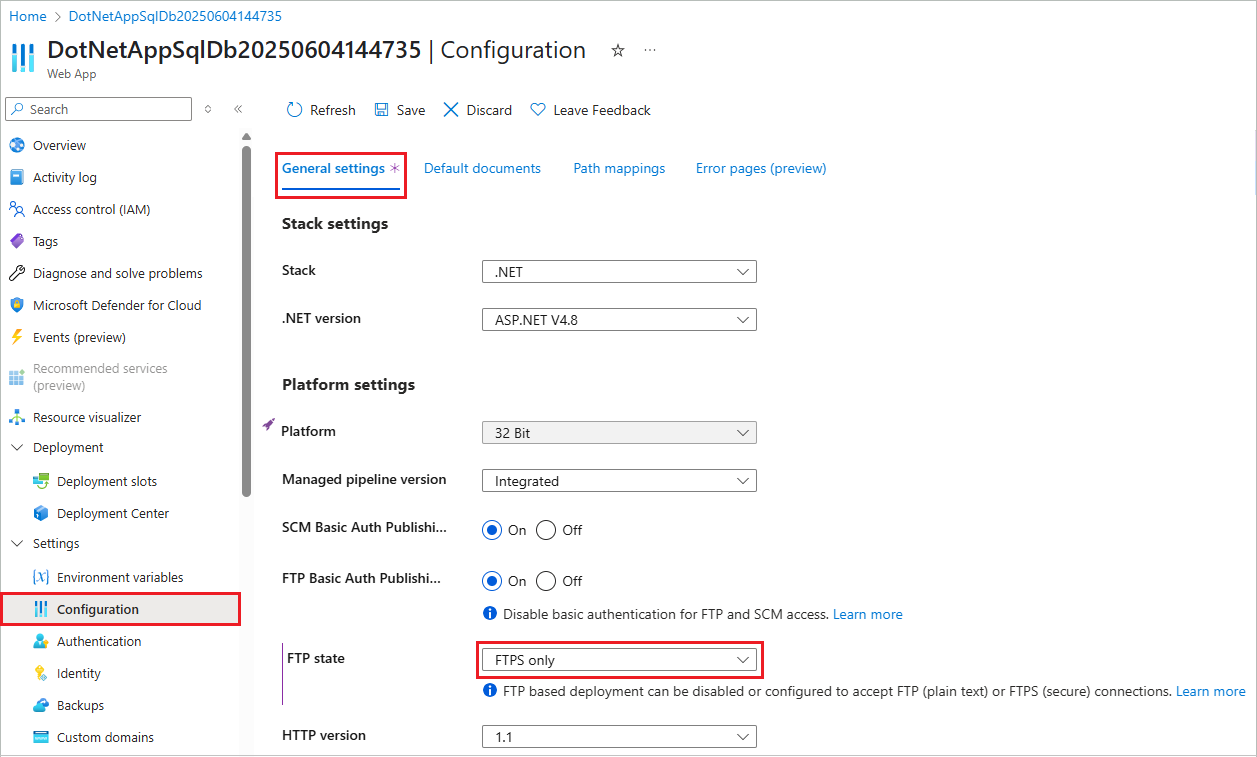Open the Managed pipeline version dropdown
This screenshot has height=757, width=1257.
click(x=619, y=481)
